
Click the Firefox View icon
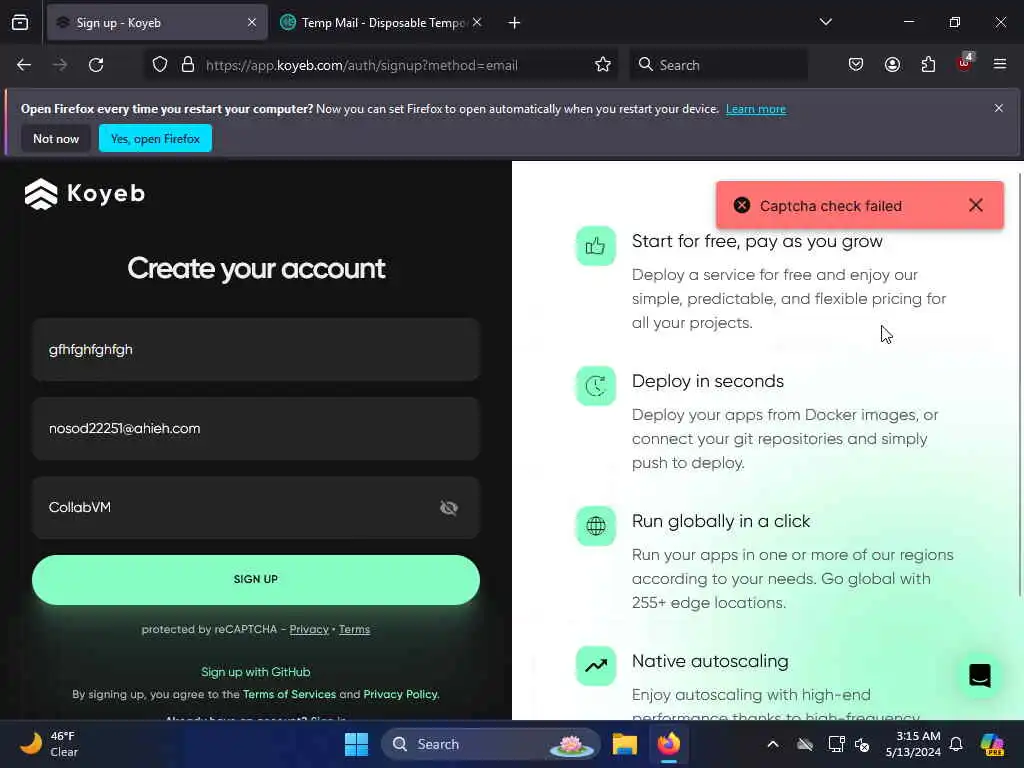[20, 23]
